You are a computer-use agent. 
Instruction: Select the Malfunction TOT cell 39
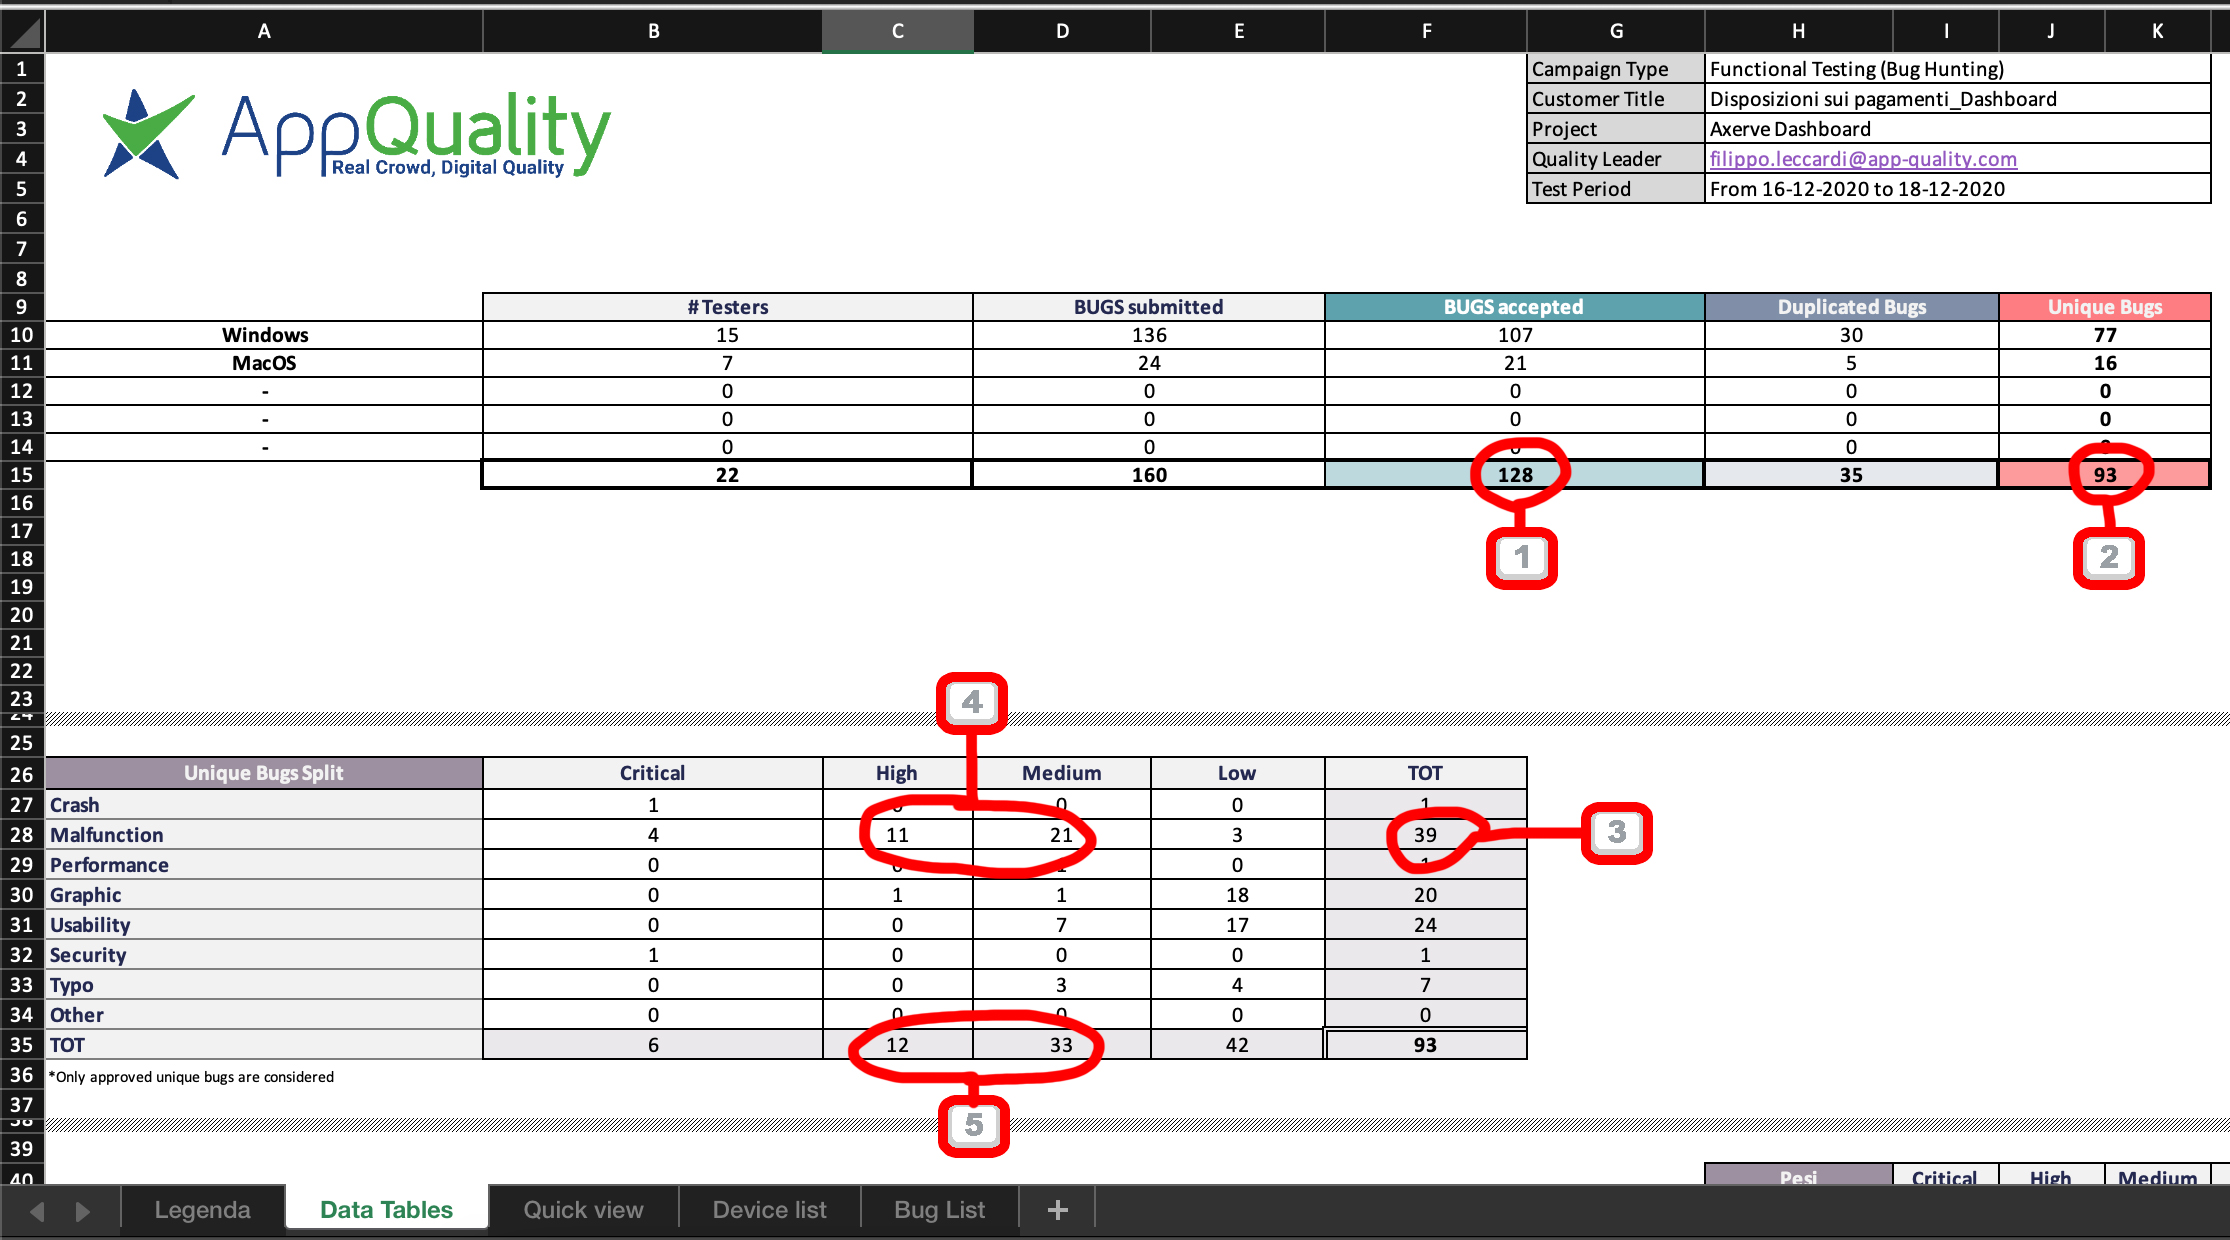pyautogui.click(x=1425, y=835)
